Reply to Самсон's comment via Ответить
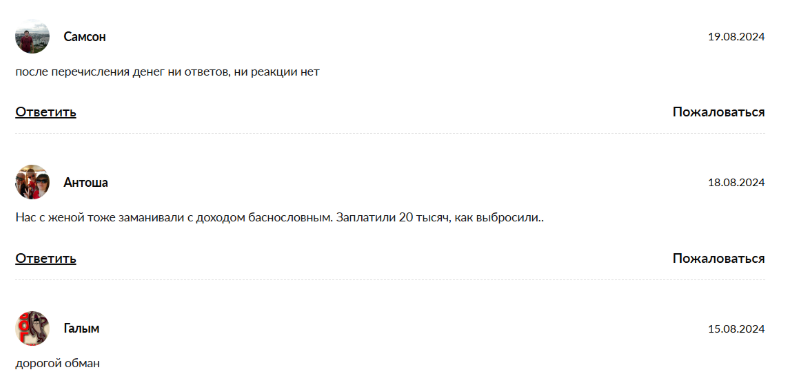 click(x=46, y=112)
